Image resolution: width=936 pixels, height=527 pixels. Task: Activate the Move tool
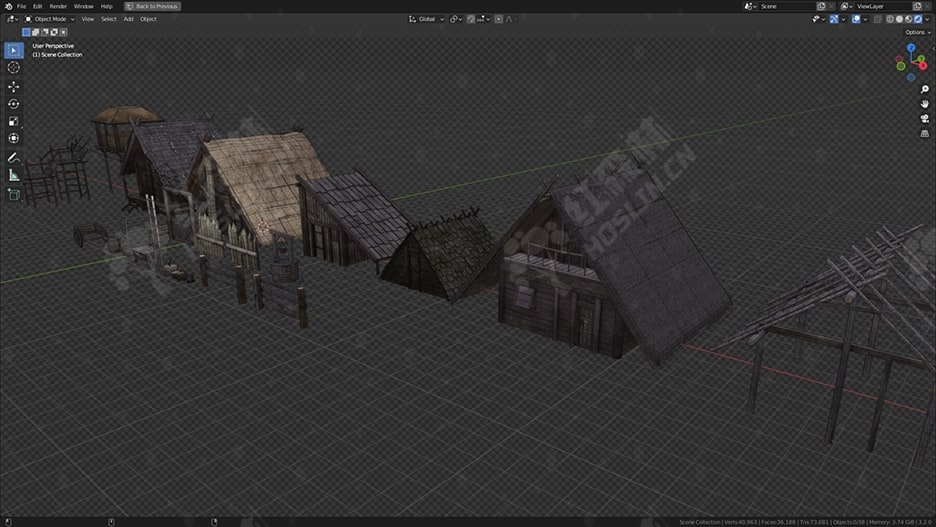click(14, 87)
